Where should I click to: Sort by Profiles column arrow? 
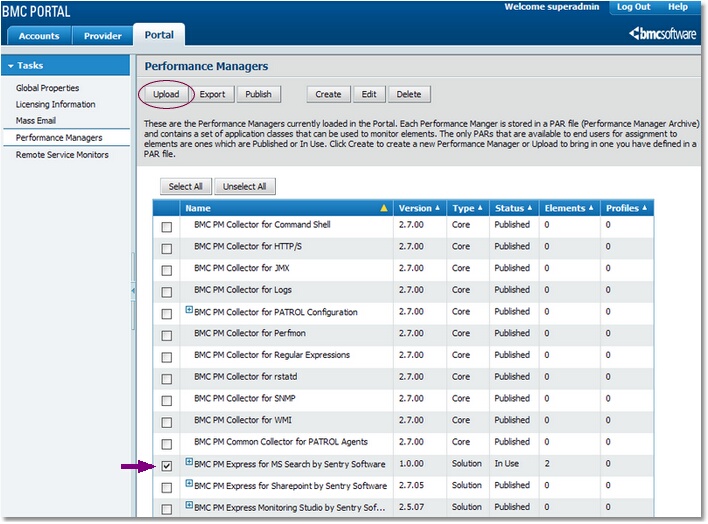pyautogui.click(x=644, y=208)
